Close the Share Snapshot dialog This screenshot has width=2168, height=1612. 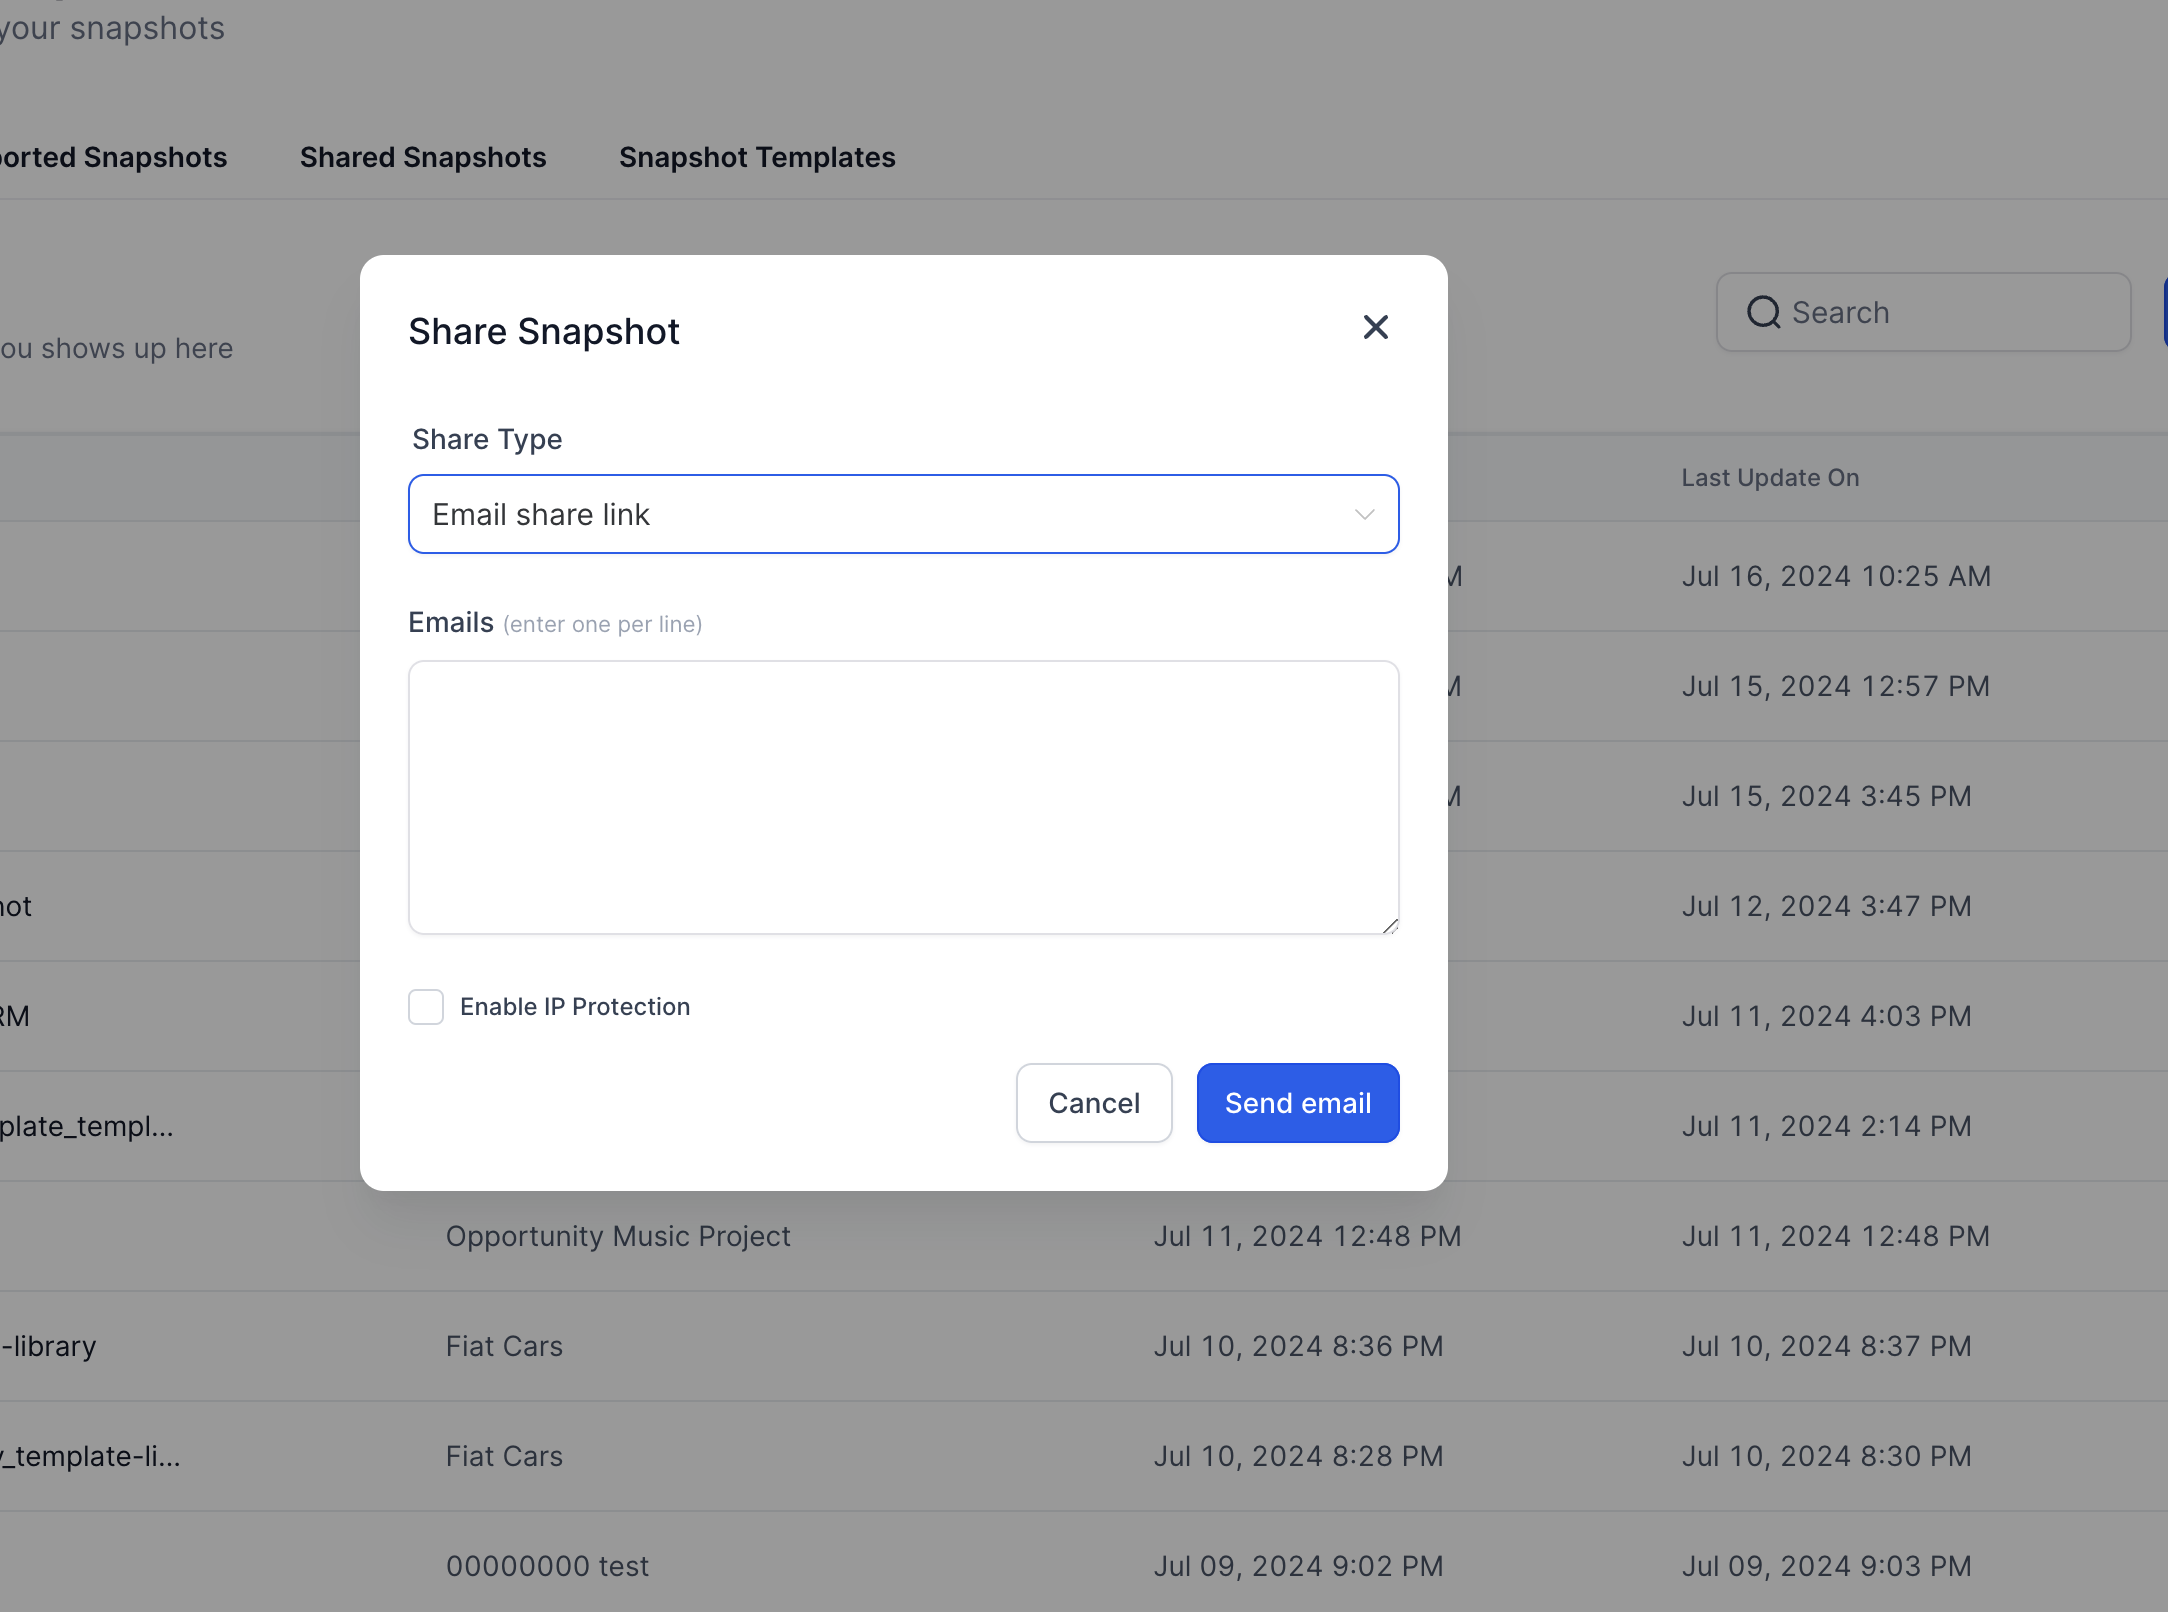pos(1375,327)
